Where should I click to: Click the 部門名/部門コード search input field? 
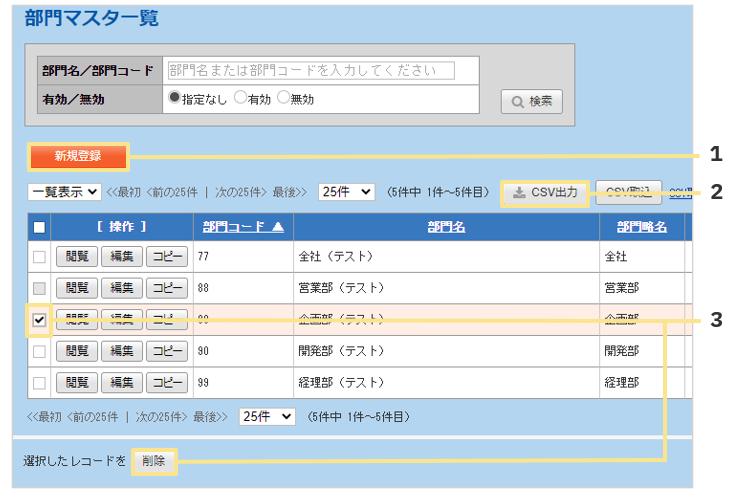pyautogui.click(x=309, y=71)
